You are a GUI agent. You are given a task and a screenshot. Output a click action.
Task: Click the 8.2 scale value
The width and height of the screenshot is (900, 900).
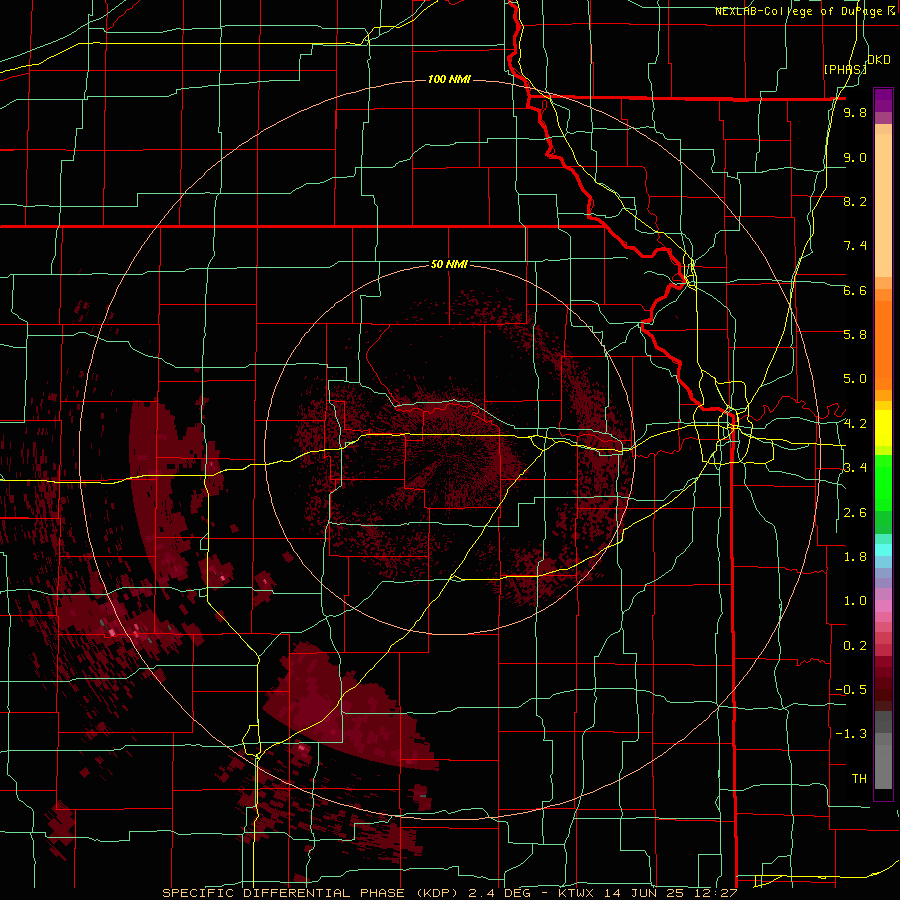pos(855,201)
